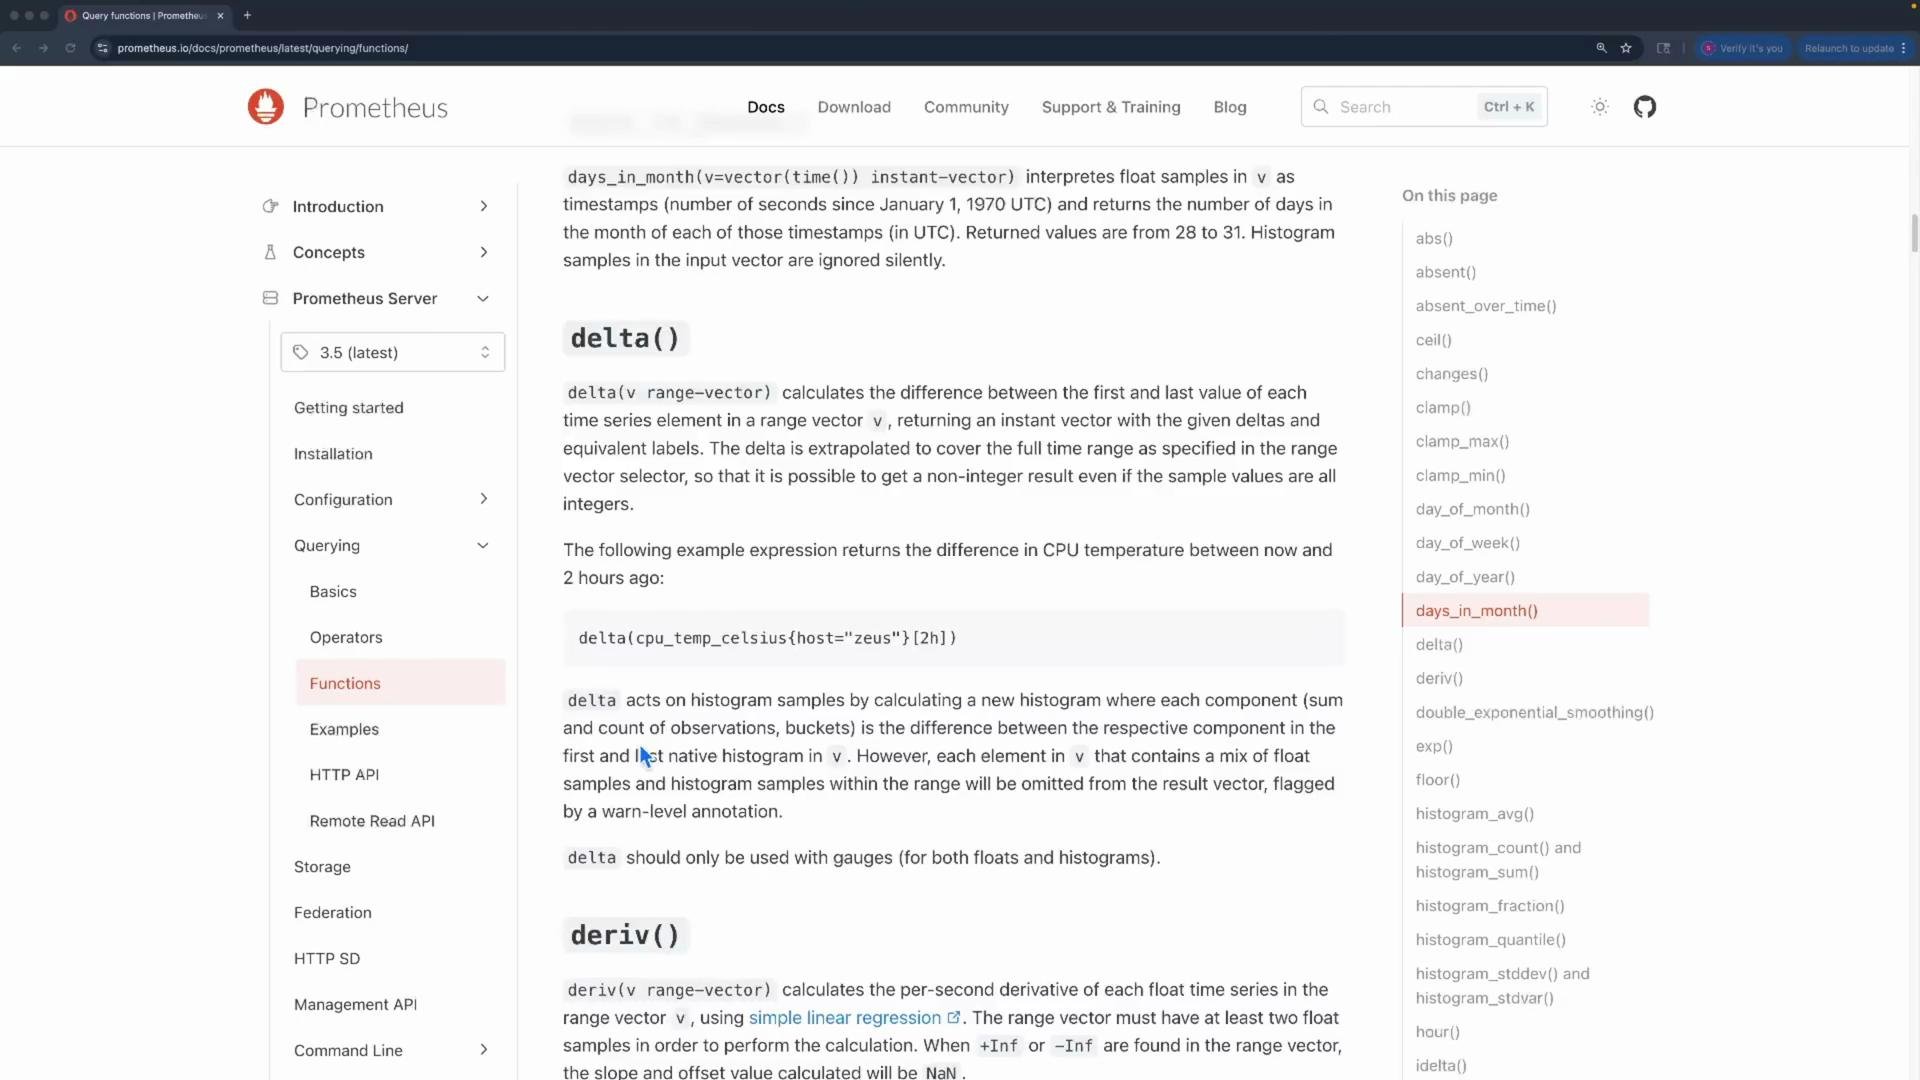The height and width of the screenshot is (1080, 1920).
Task: Bookmark the page with the star icon
Action: pyautogui.click(x=1626, y=48)
